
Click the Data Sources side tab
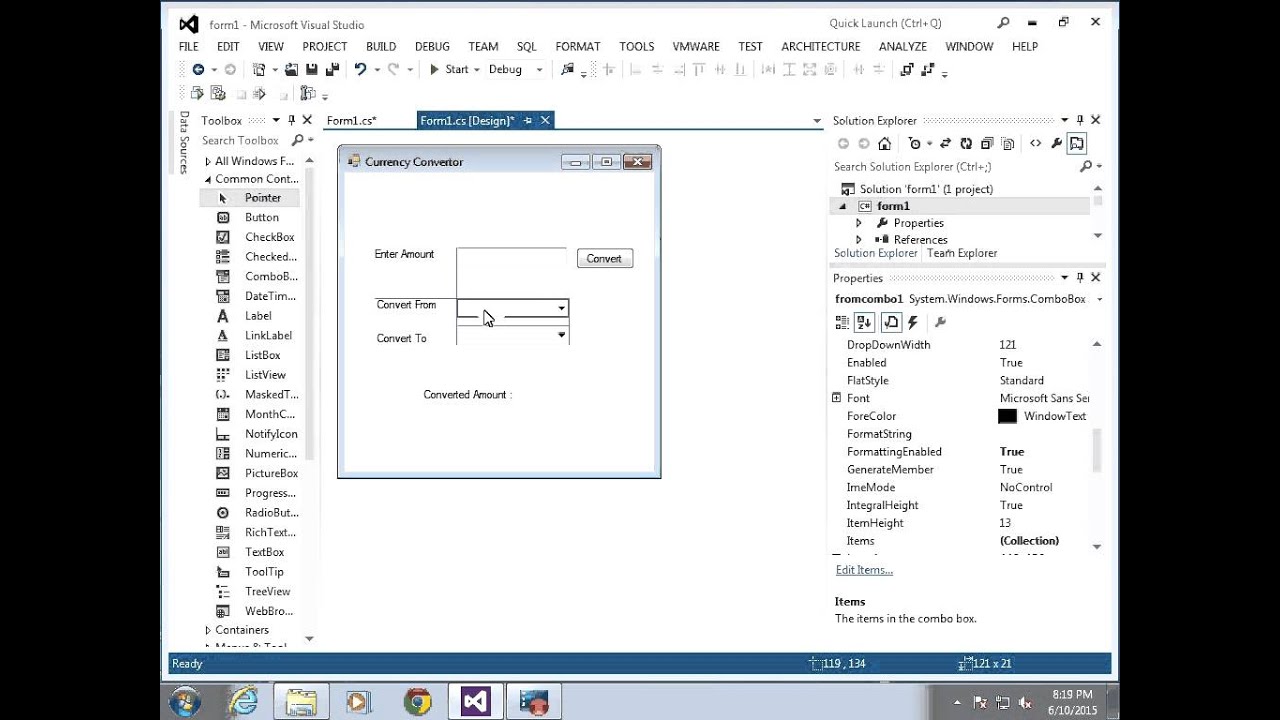coord(184,143)
